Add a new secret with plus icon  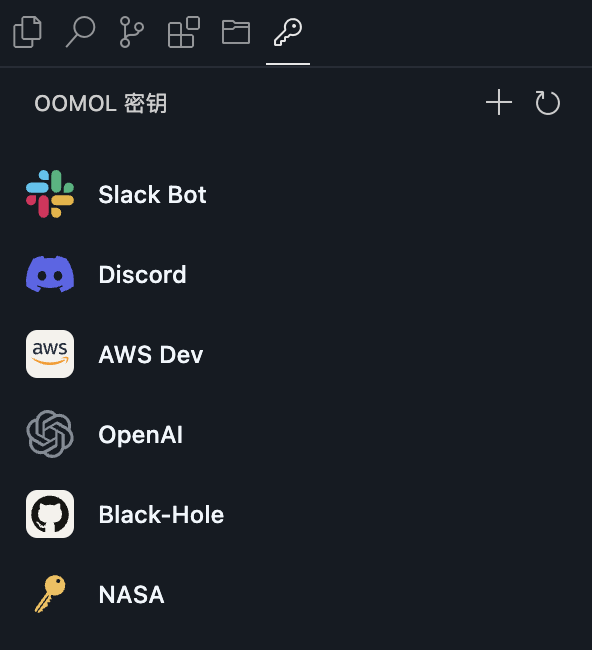pyautogui.click(x=499, y=102)
